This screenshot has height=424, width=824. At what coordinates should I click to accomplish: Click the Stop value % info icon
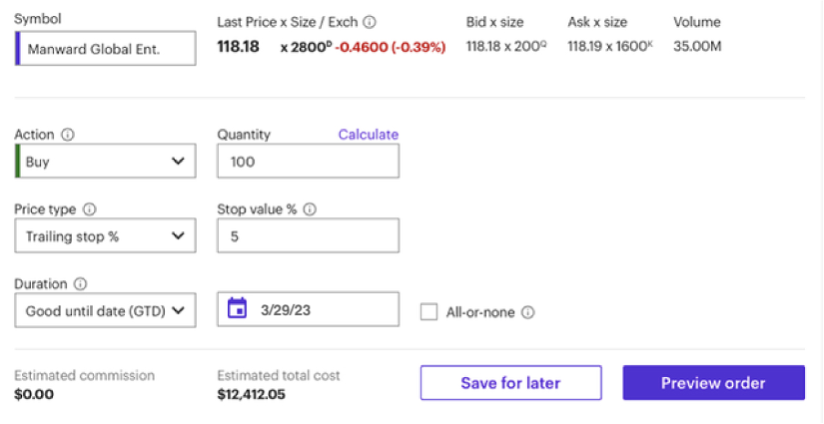[310, 210]
